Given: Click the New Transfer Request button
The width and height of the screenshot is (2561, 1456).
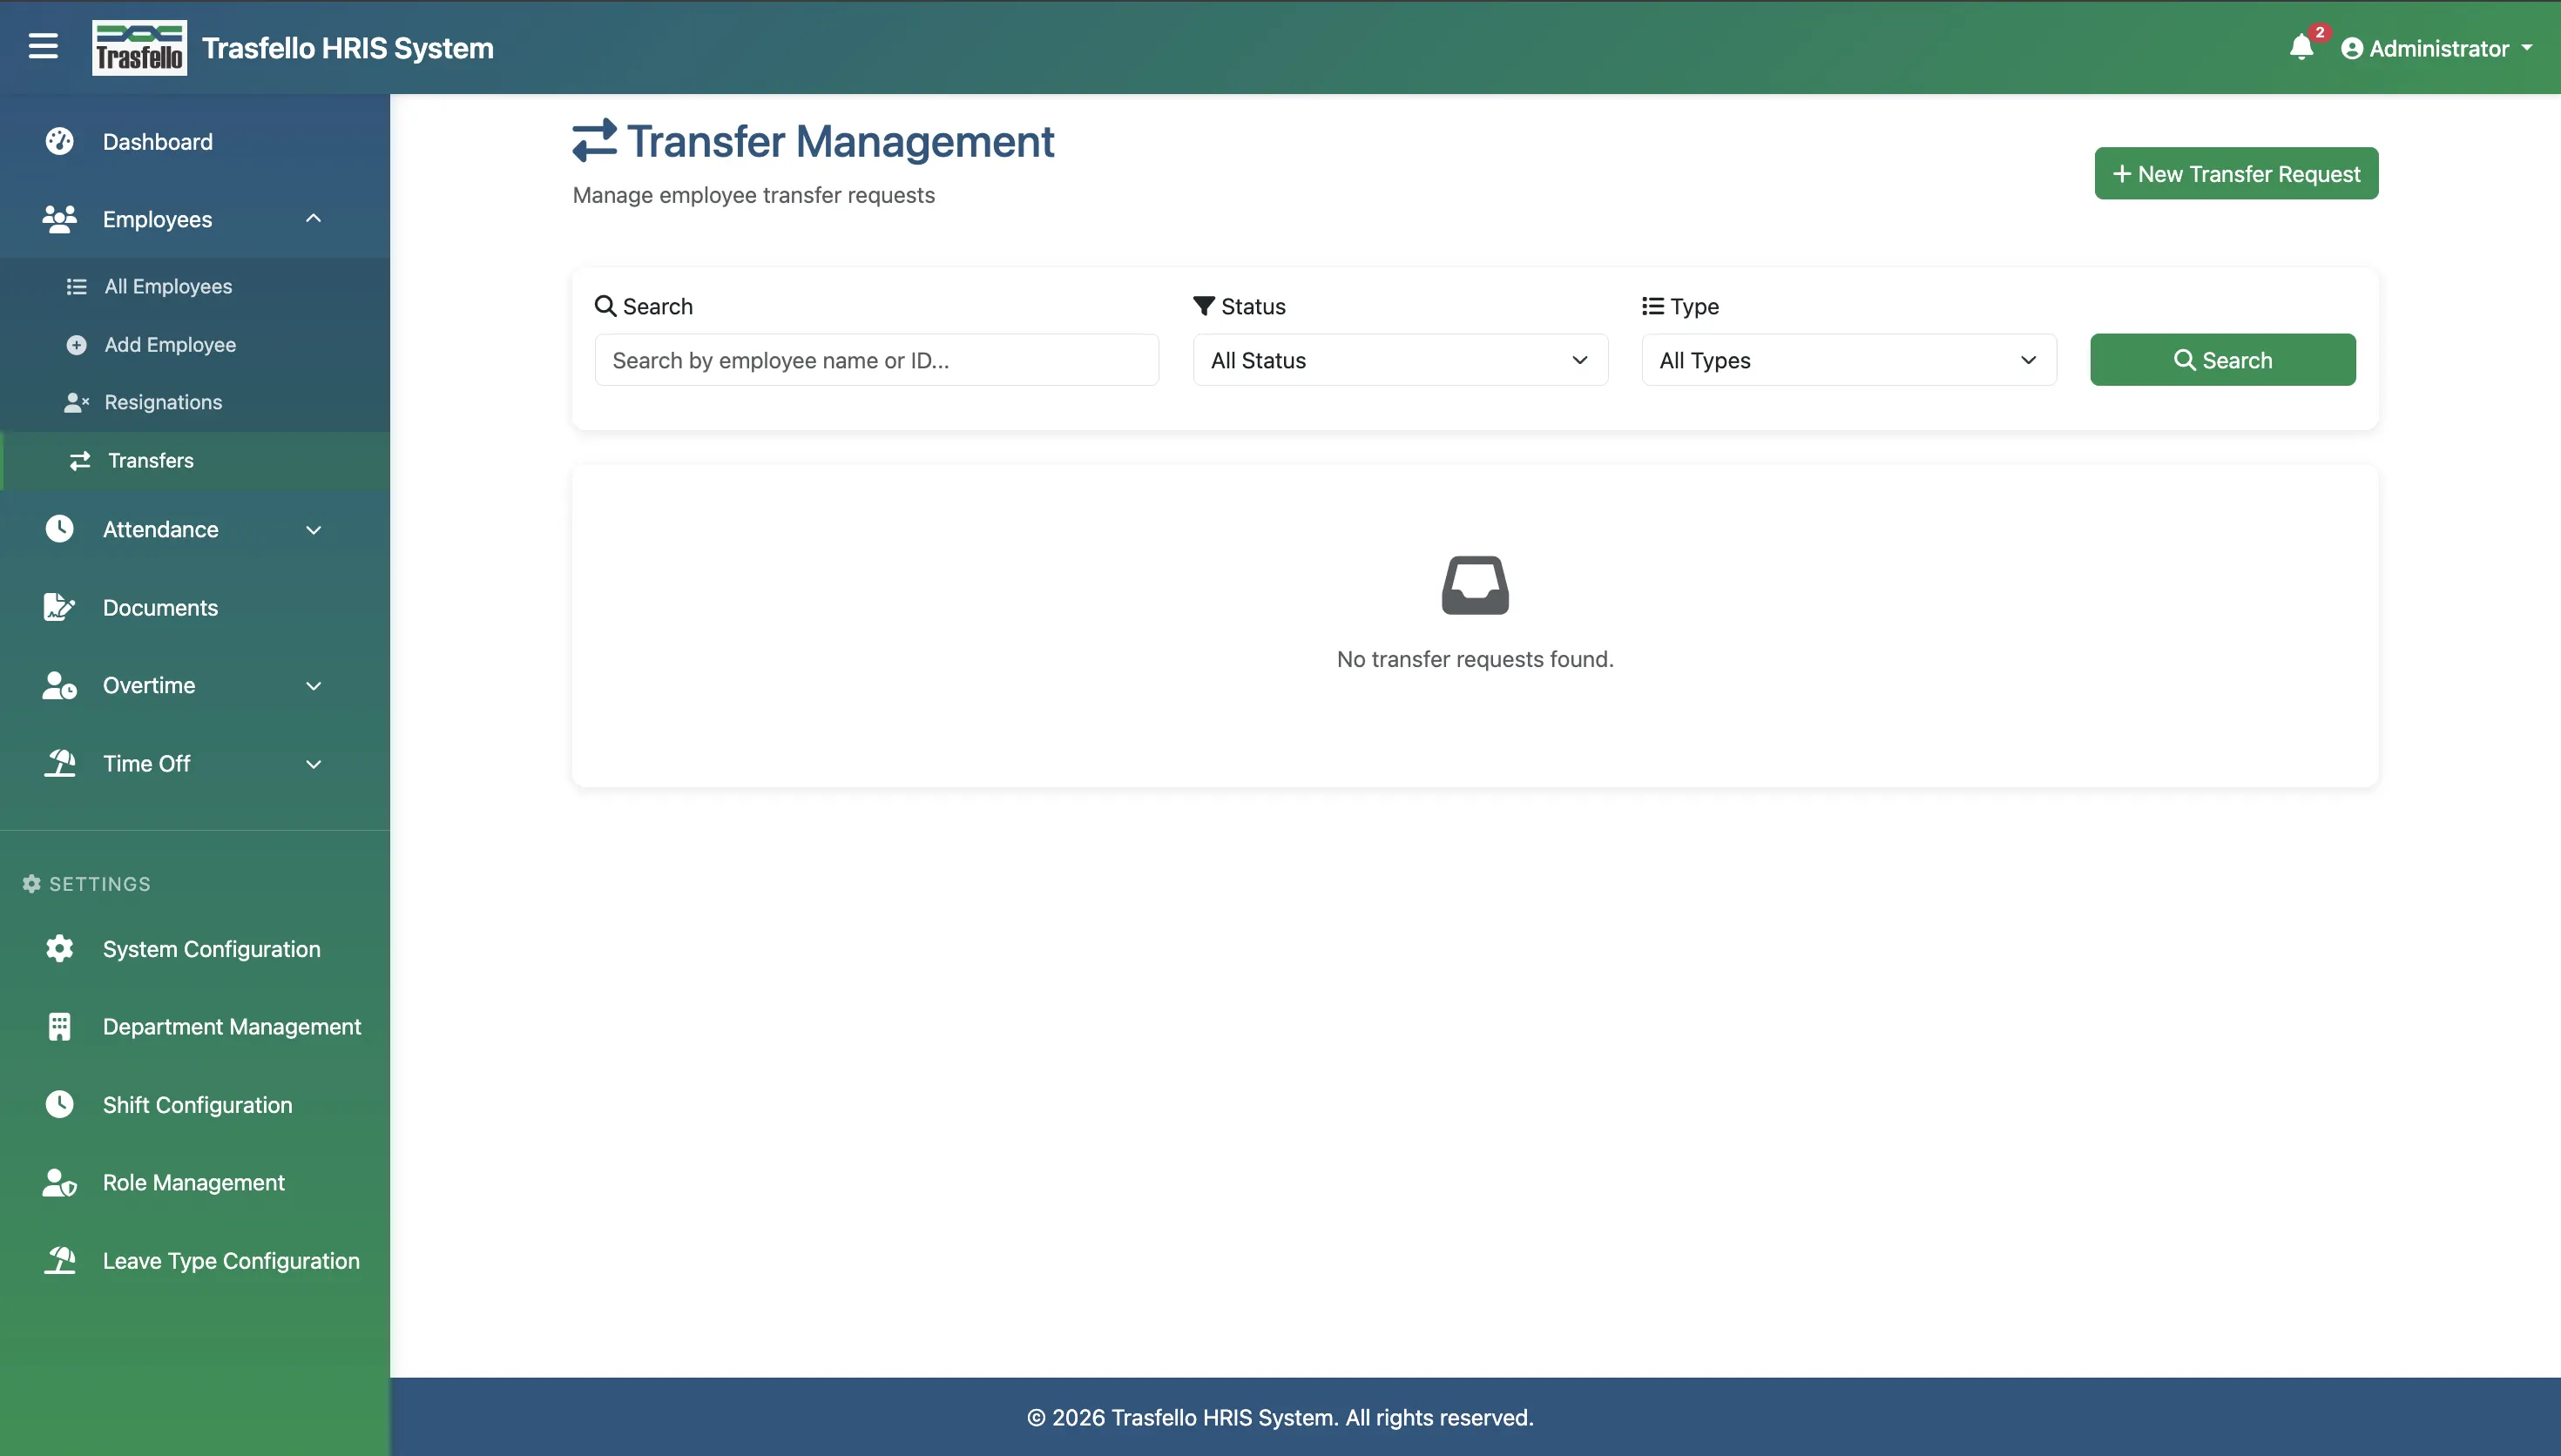Looking at the screenshot, I should [x=2236, y=174].
